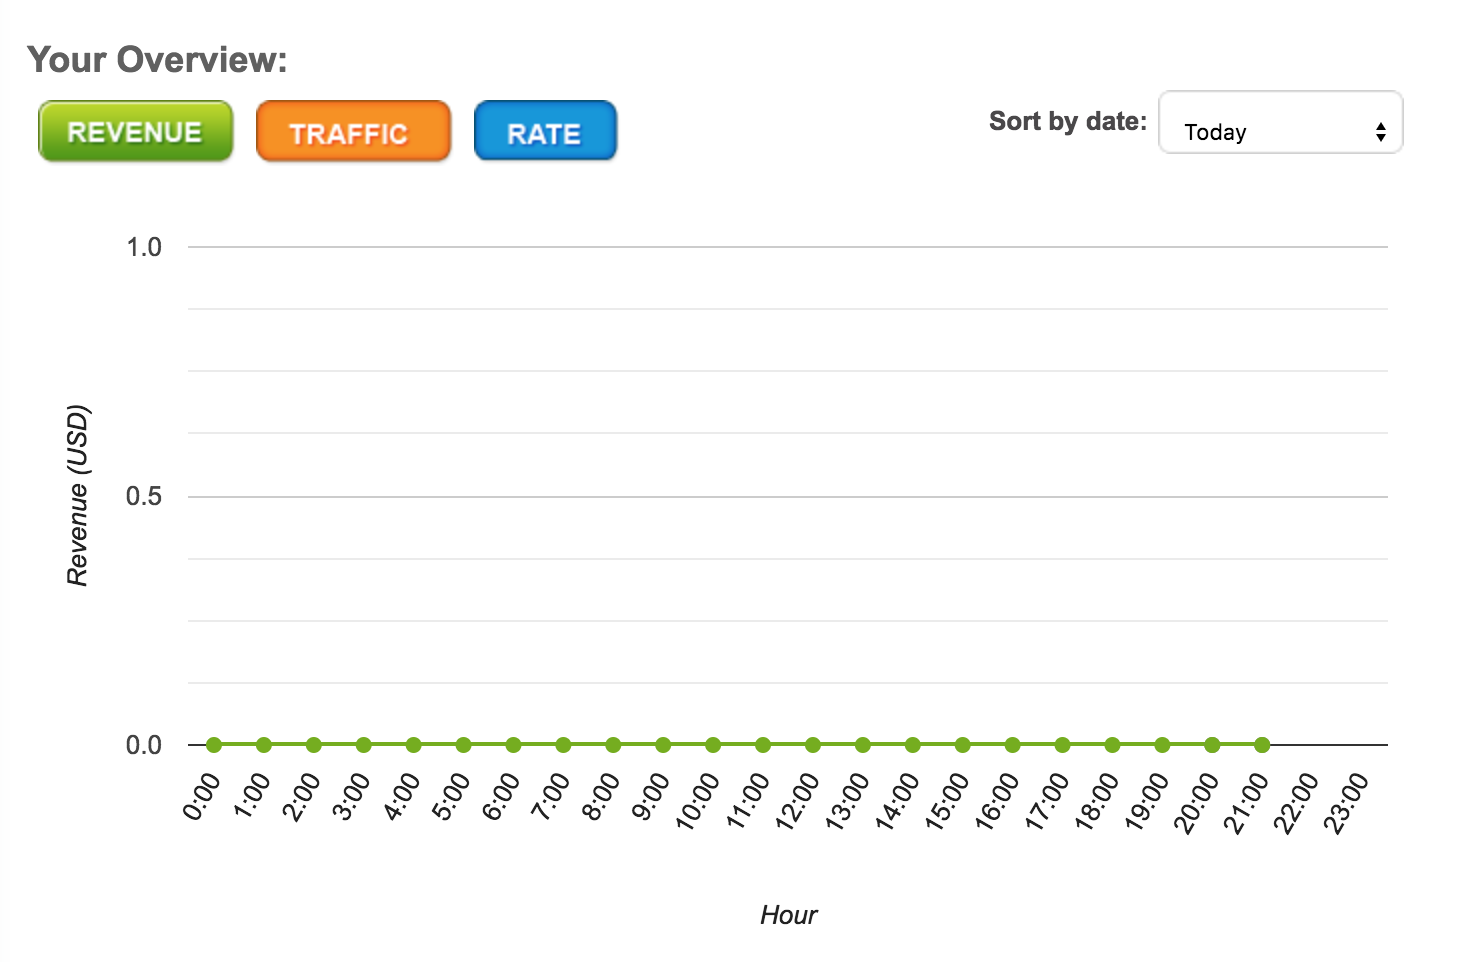This screenshot has width=1470, height=962.
Task: Open the Sort by date dropdown
Action: coord(1279,123)
